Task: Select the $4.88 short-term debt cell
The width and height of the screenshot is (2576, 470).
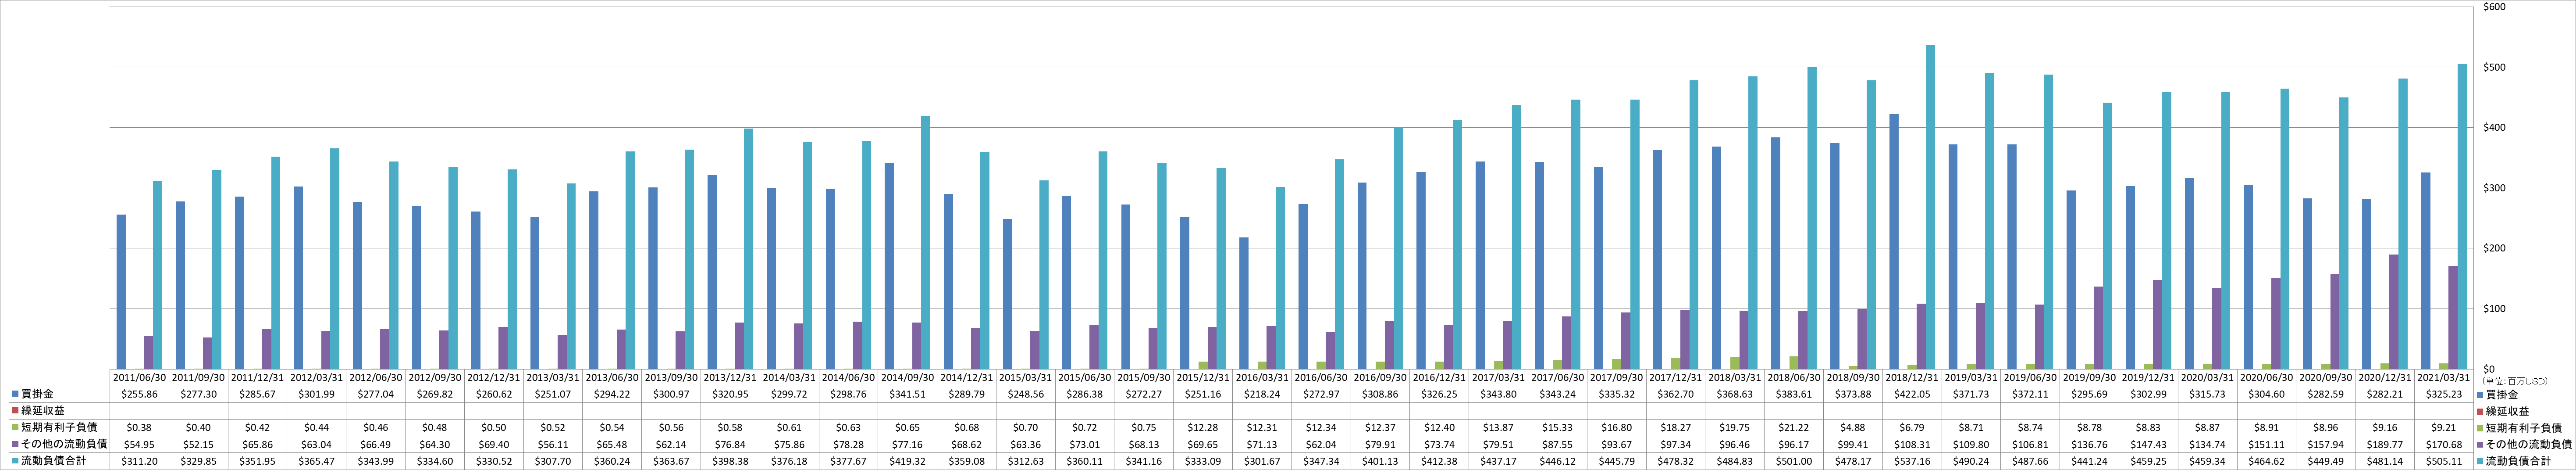Action: (1852, 428)
